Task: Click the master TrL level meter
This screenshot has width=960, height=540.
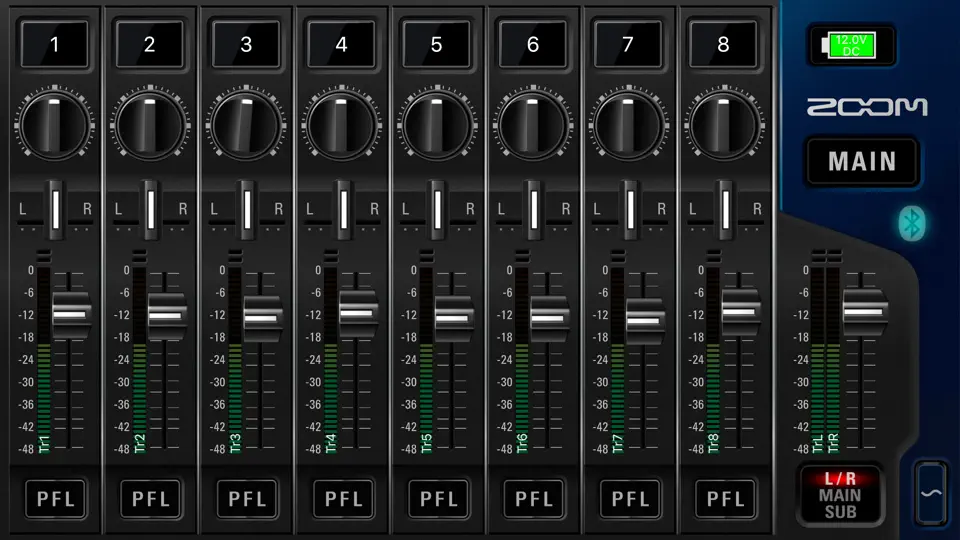Action: (x=818, y=360)
